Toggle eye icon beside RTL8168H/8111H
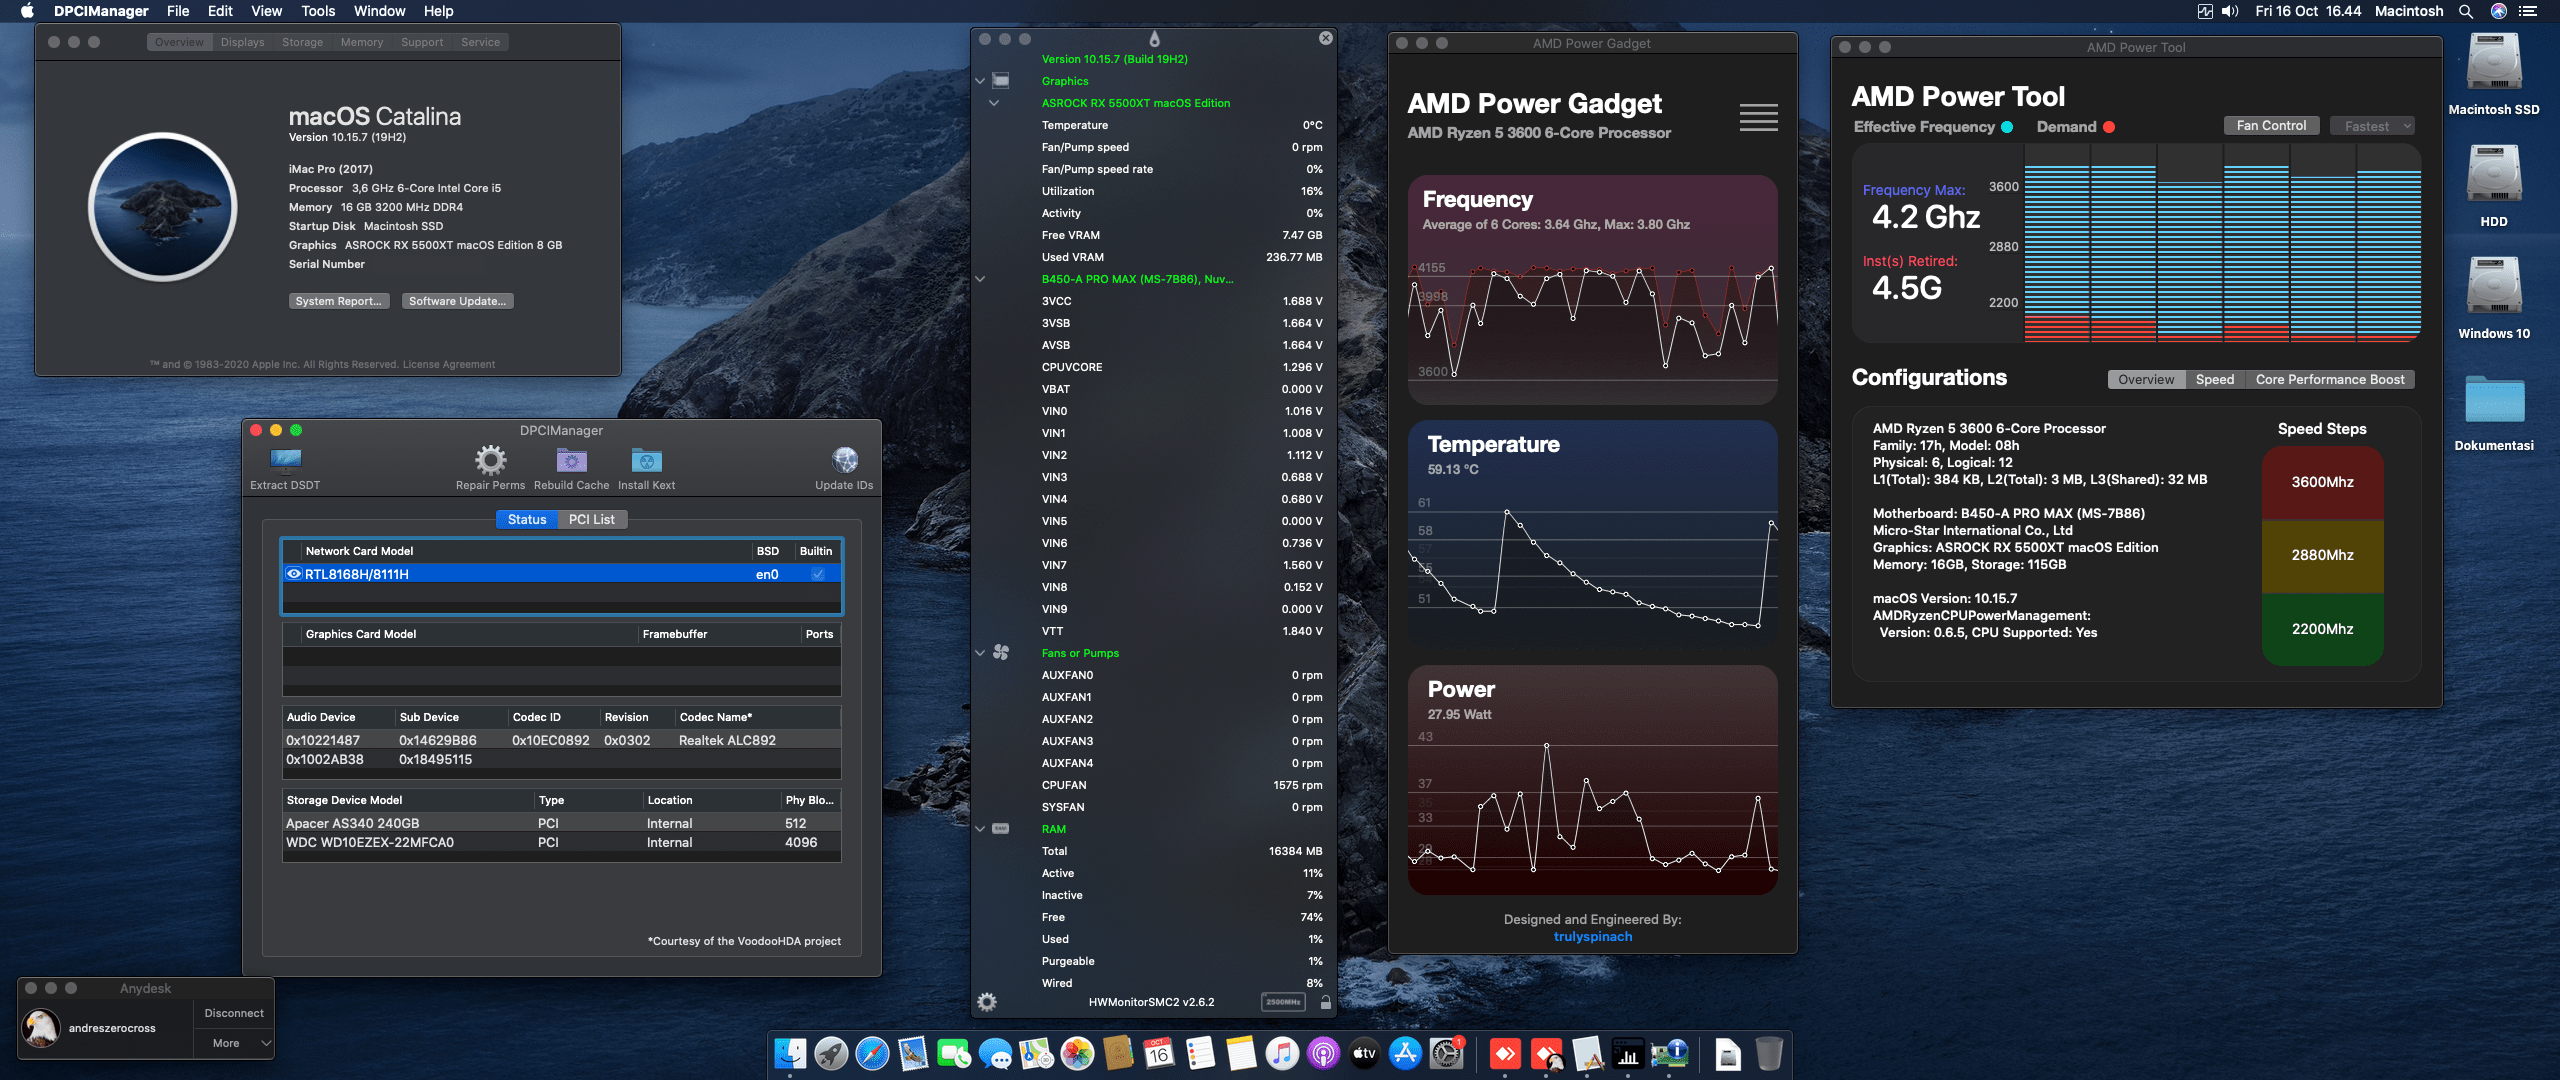 [294, 574]
